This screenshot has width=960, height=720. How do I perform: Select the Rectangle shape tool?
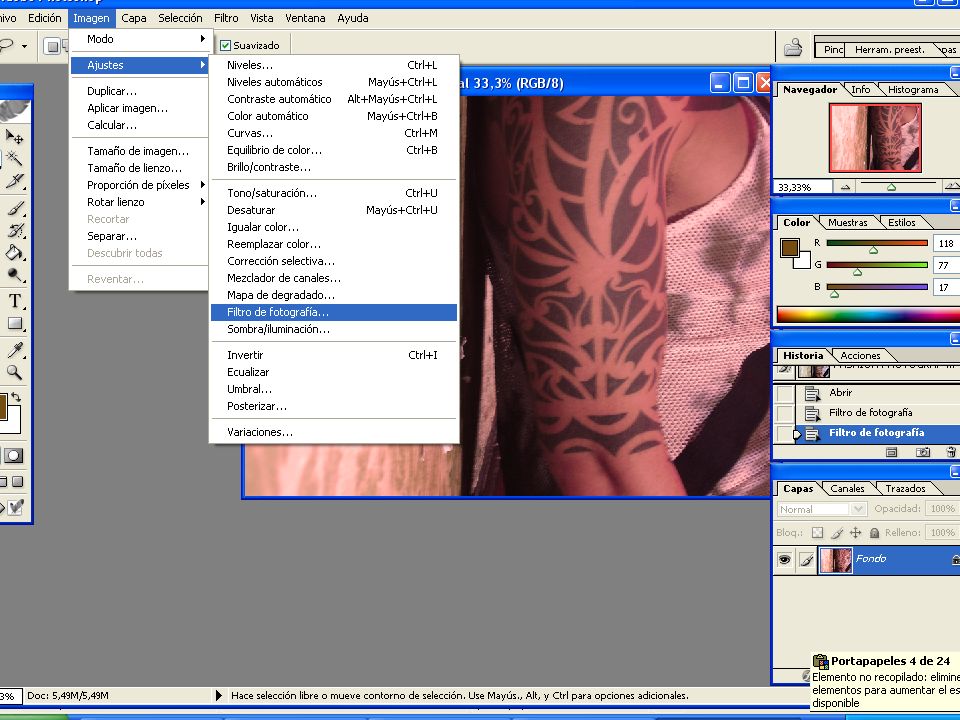point(14,323)
